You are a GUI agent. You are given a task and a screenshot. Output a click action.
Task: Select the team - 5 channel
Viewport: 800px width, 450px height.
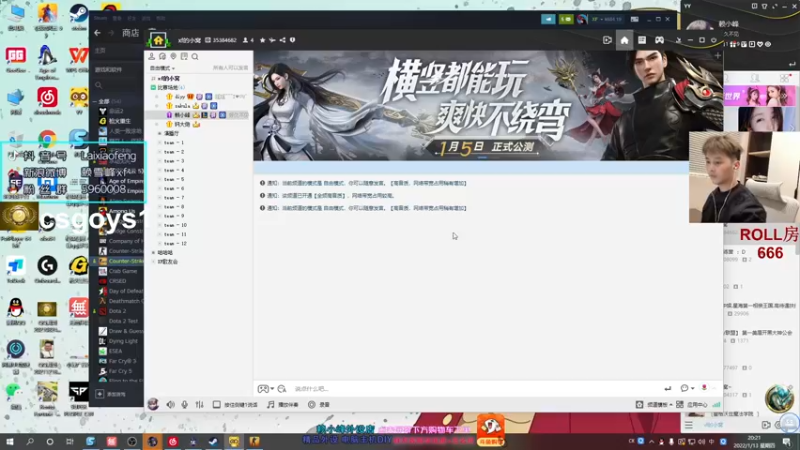click(174, 180)
